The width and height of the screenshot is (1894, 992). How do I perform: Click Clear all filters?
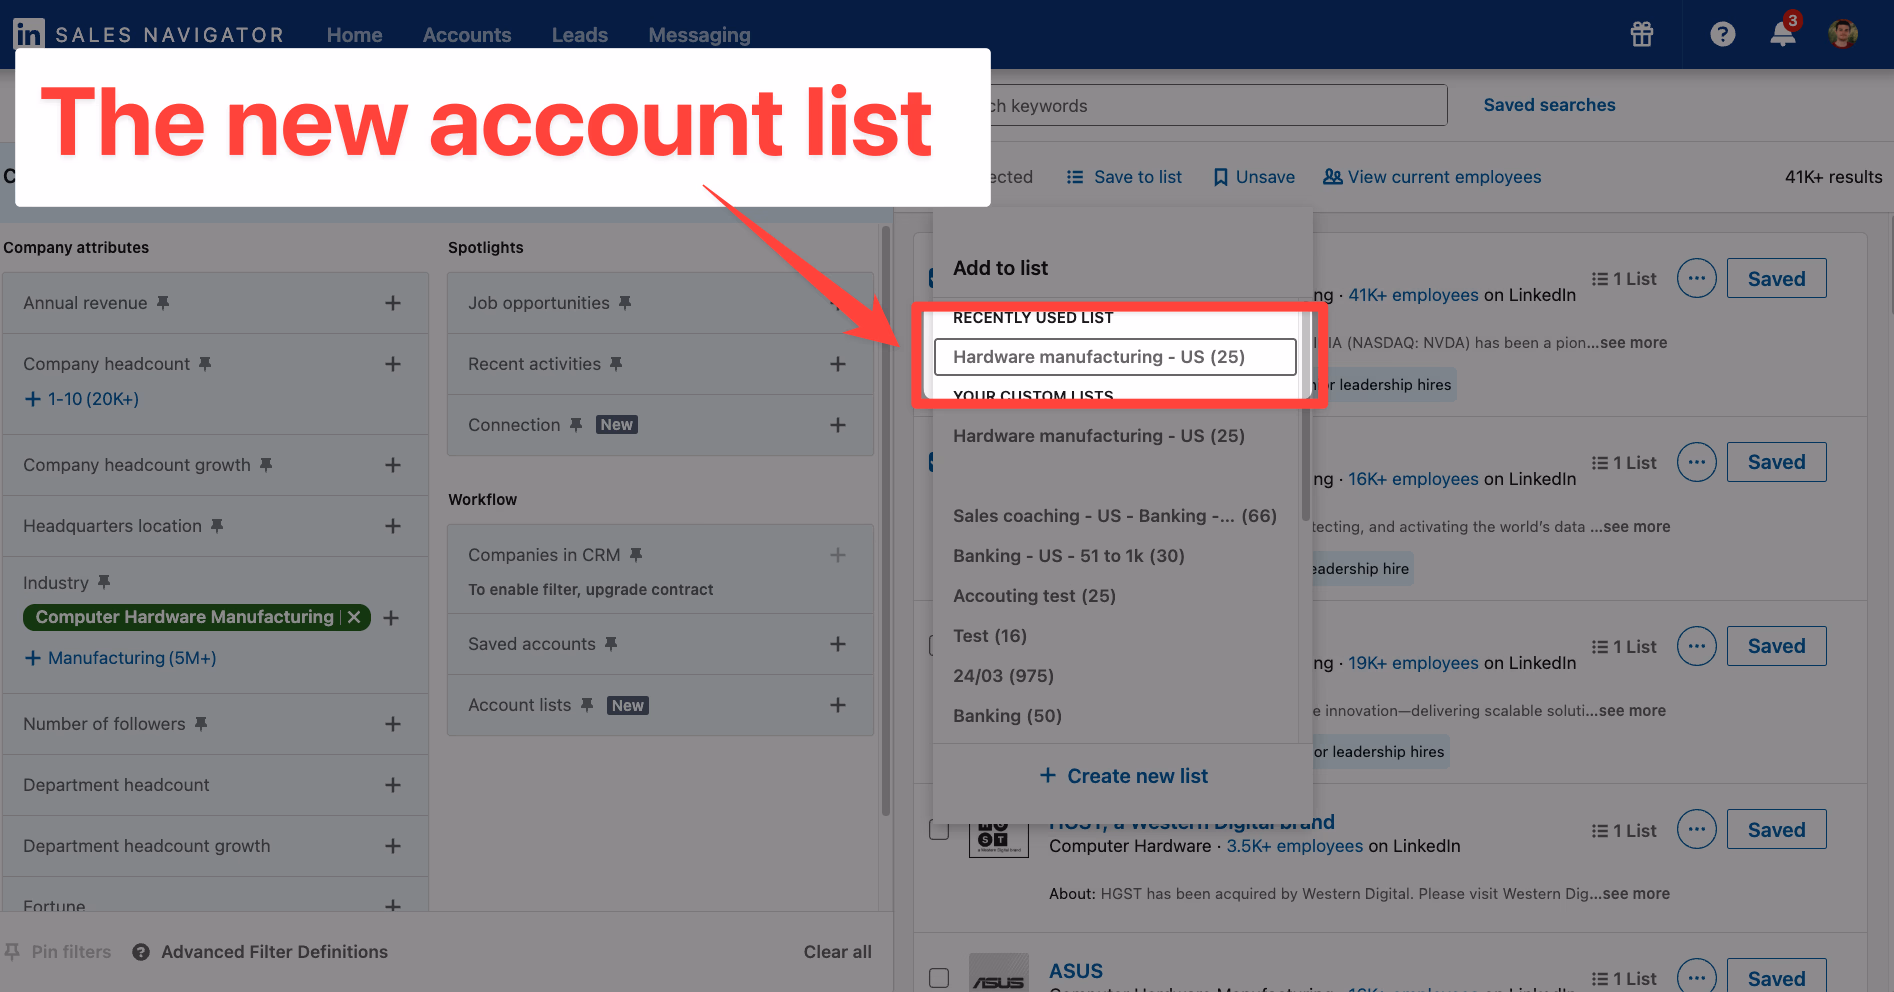838,952
